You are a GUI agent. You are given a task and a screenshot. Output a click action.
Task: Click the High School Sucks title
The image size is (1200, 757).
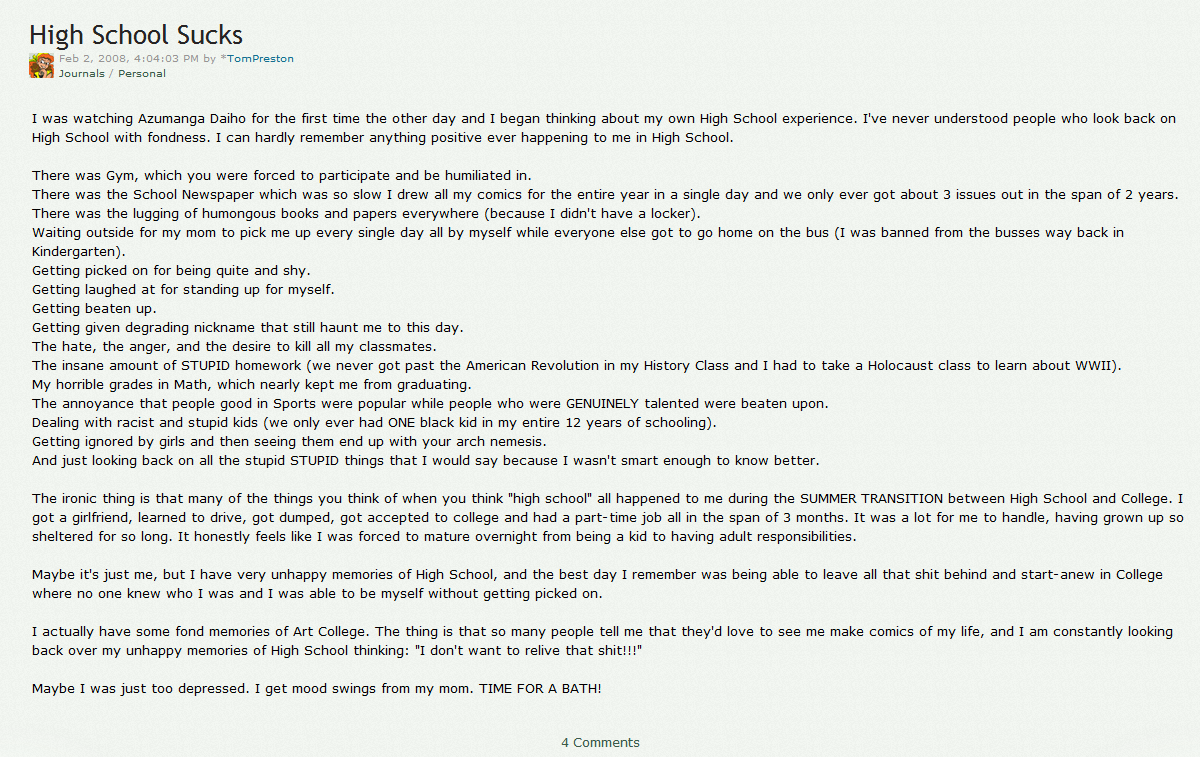point(136,34)
